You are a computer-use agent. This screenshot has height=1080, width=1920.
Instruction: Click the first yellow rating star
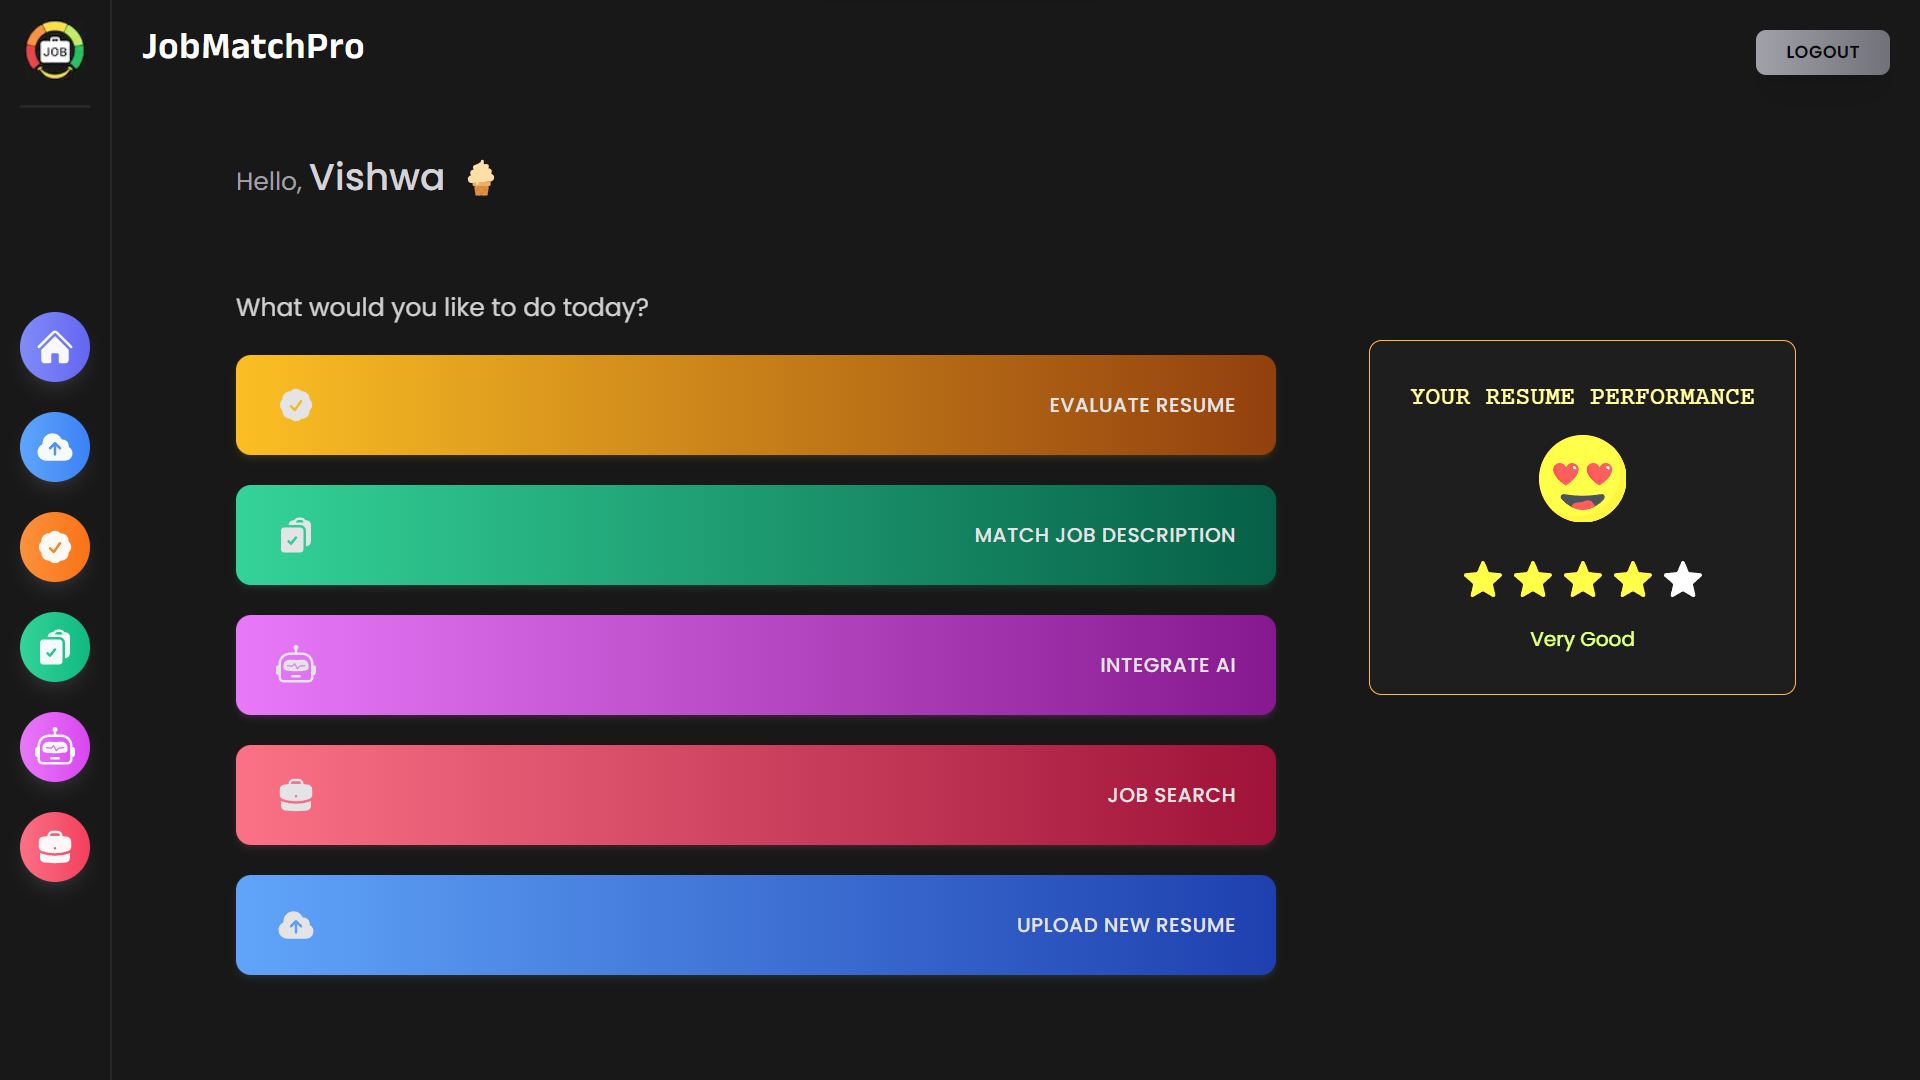coord(1482,580)
